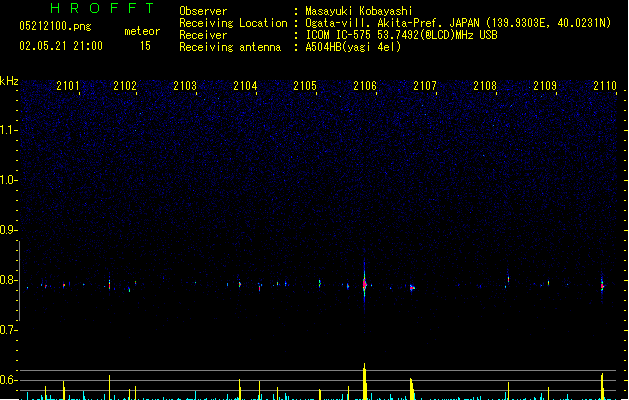Click the 2101 time marker
This screenshot has height=400, width=629.
click(x=68, y=86)
